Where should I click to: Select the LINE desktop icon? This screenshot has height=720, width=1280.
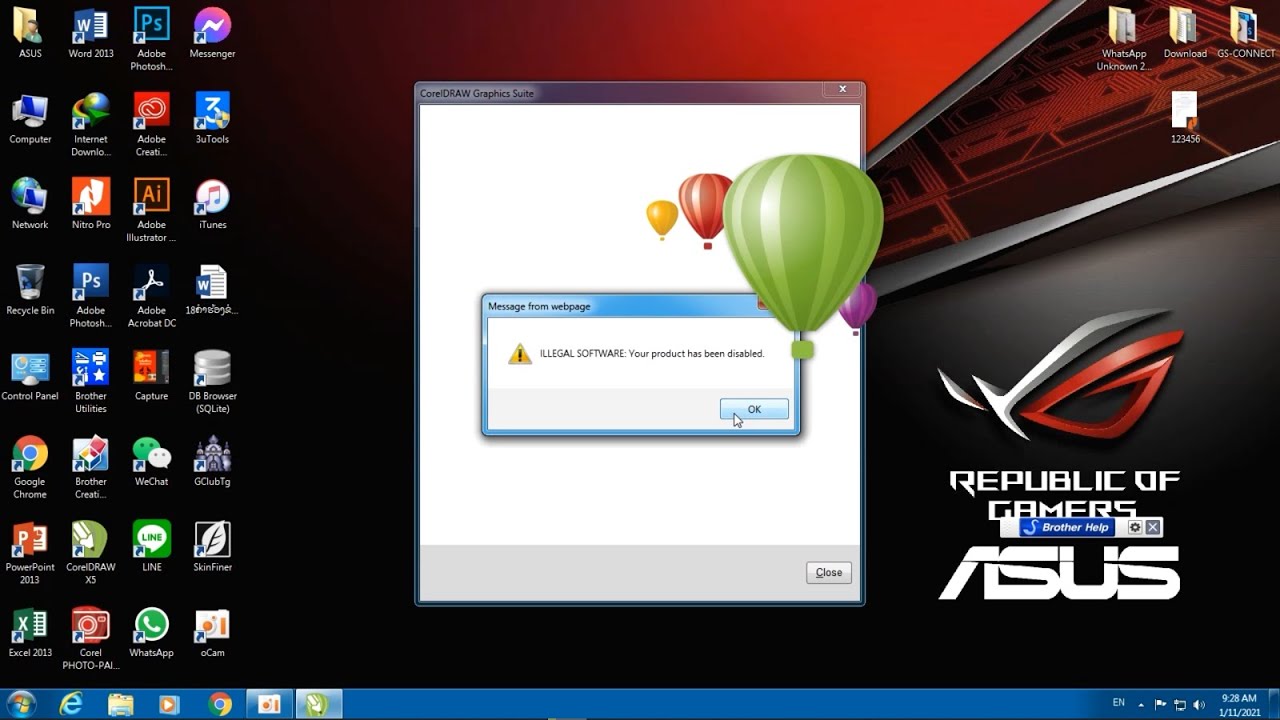point(152,547)
